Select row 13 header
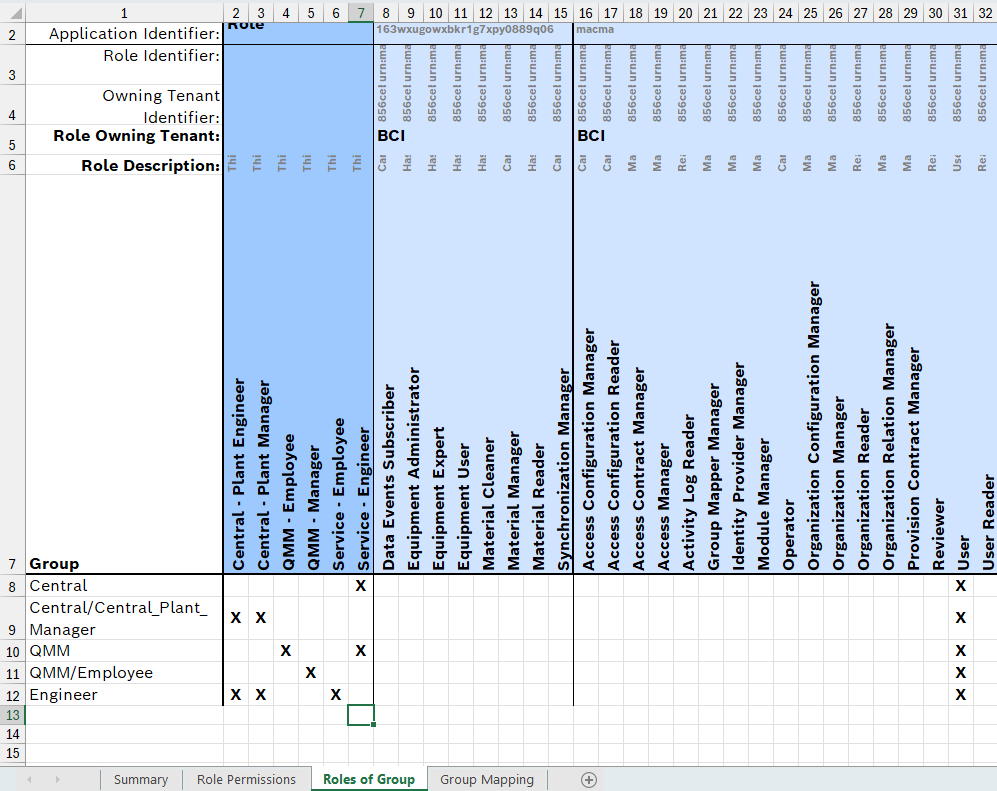The height and width of the screenshot is (791, 997). point(13,715)
